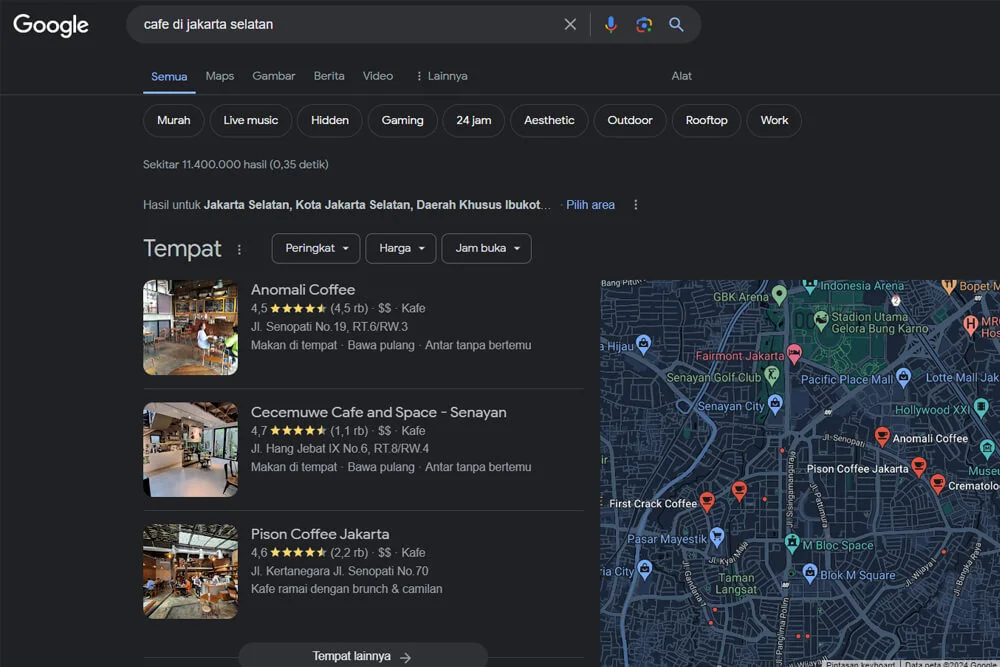
Task: Open Google Lens image search
Action: coord(644,24)
